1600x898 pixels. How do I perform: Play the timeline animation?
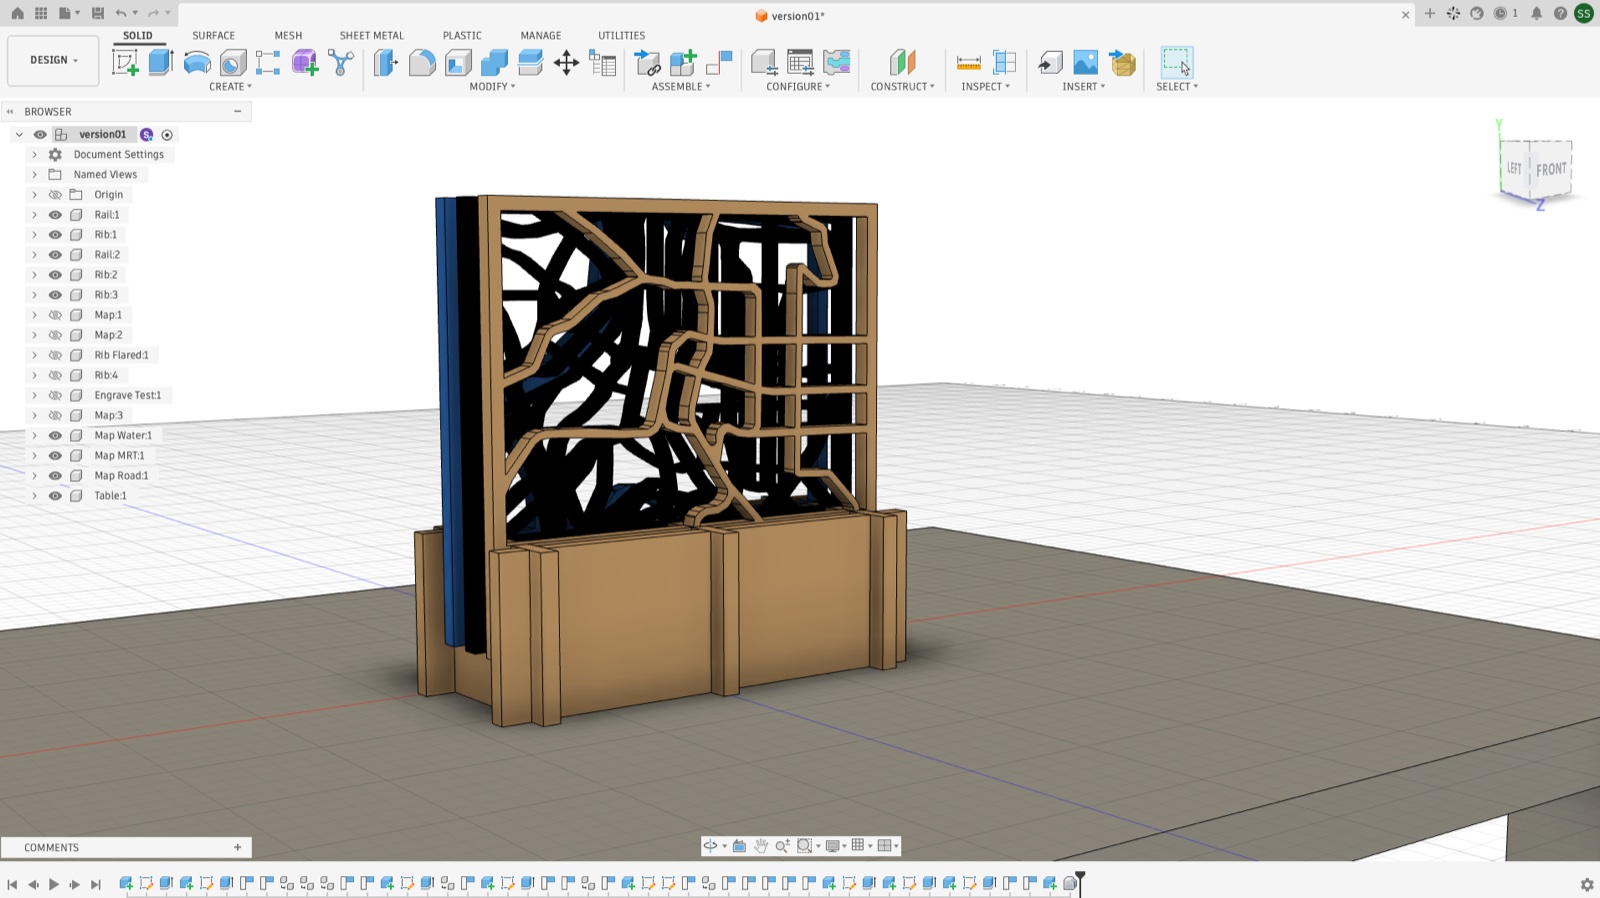click(54, 884)
